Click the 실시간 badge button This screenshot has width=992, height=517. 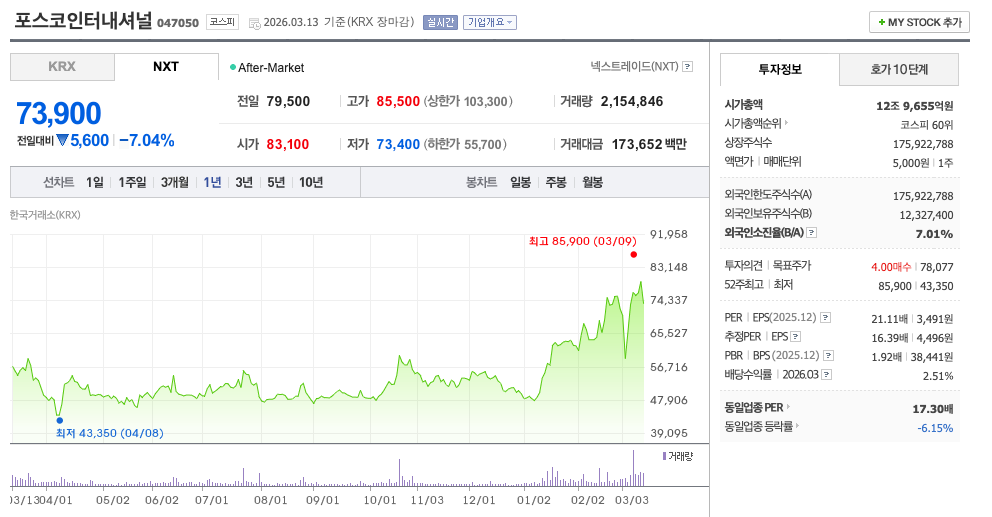(x=440, y=23)
